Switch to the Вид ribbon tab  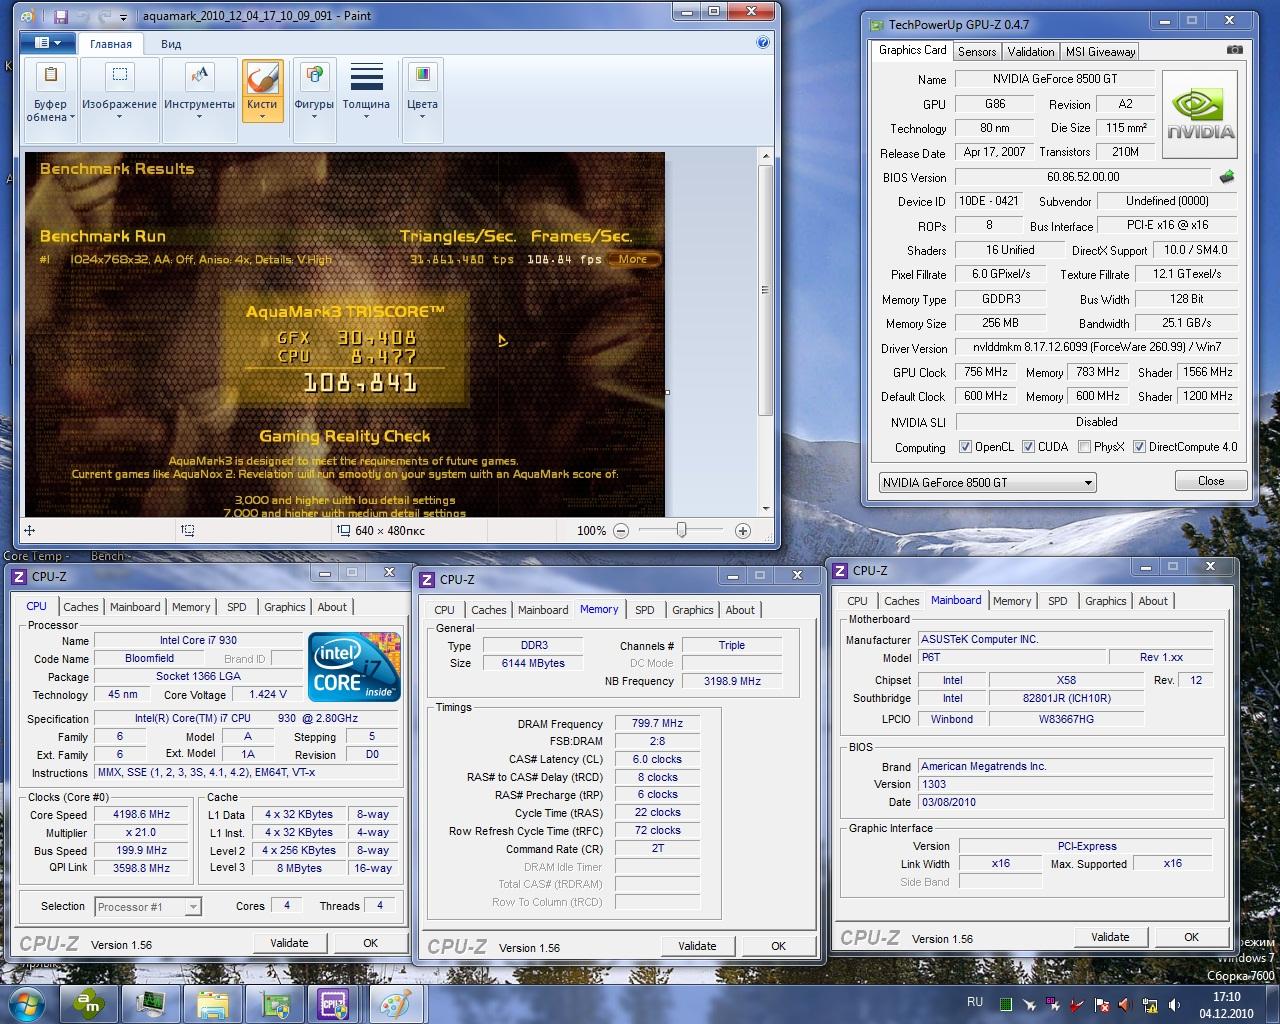click(171, 44)
